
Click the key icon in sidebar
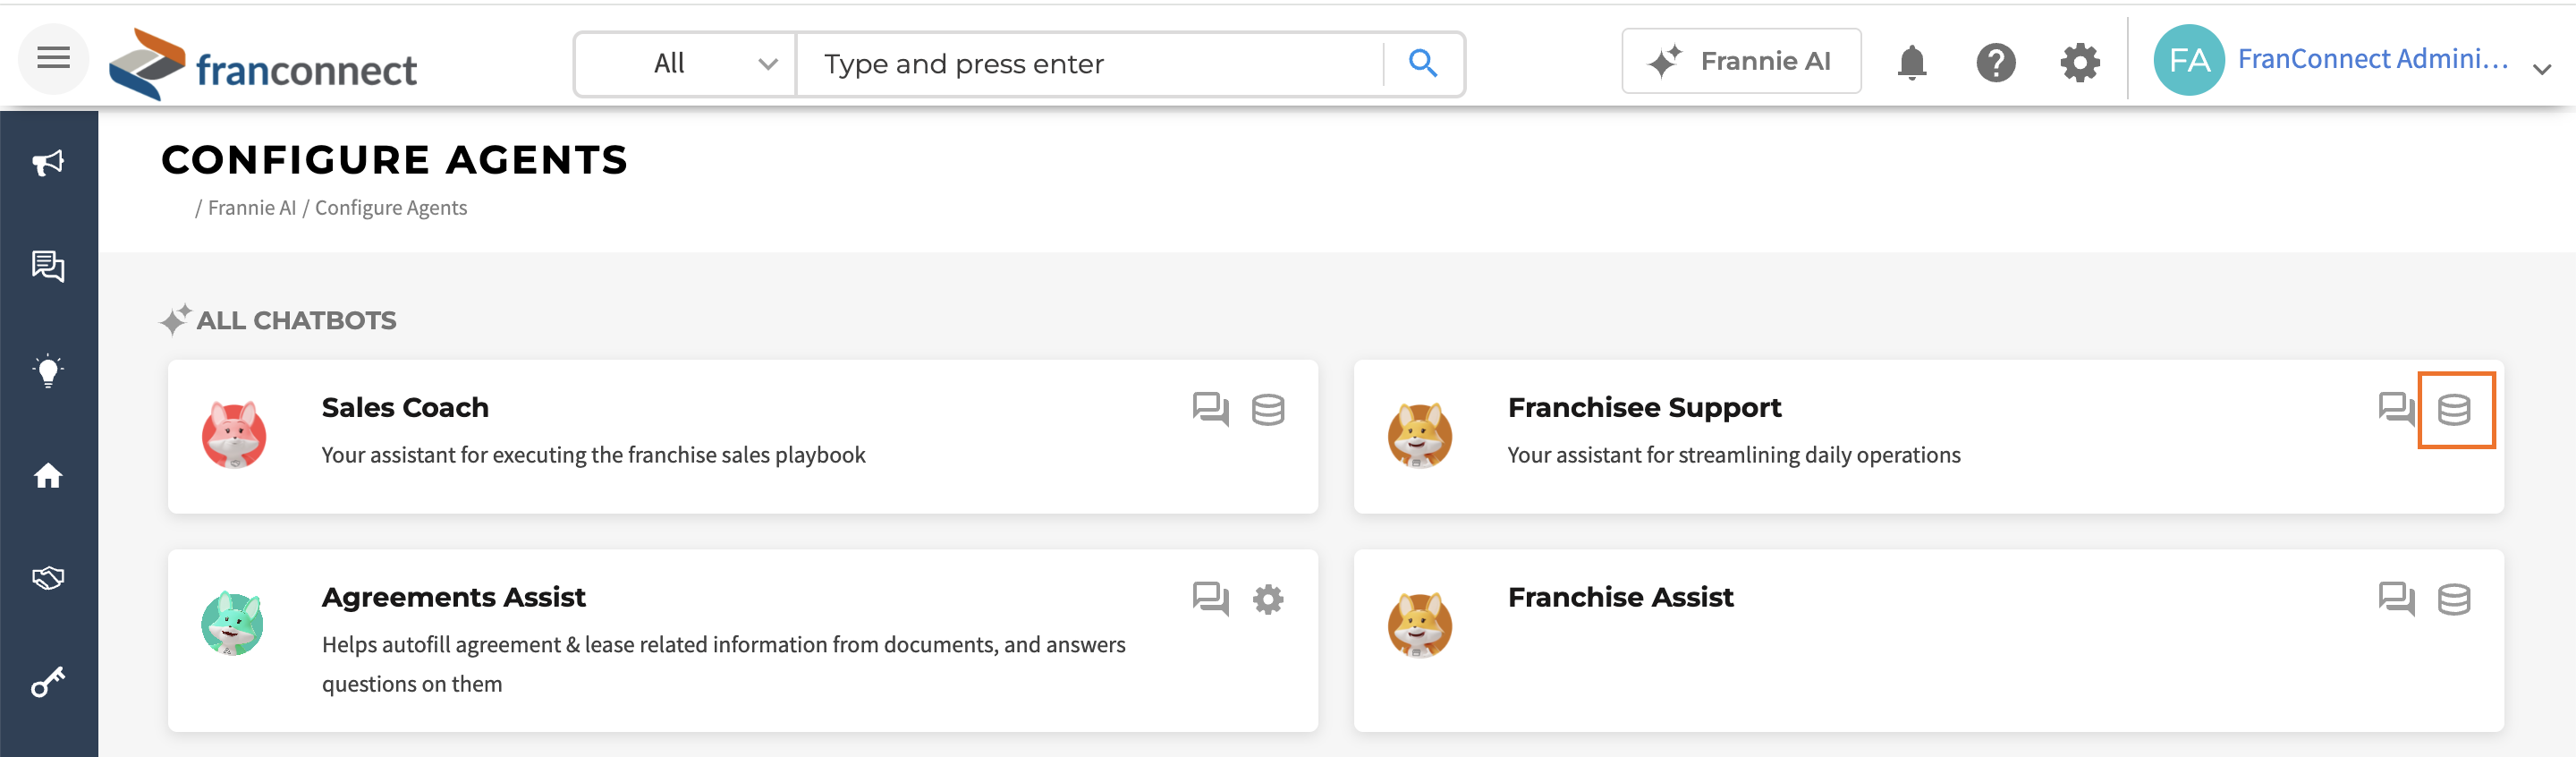pos(48,682)
